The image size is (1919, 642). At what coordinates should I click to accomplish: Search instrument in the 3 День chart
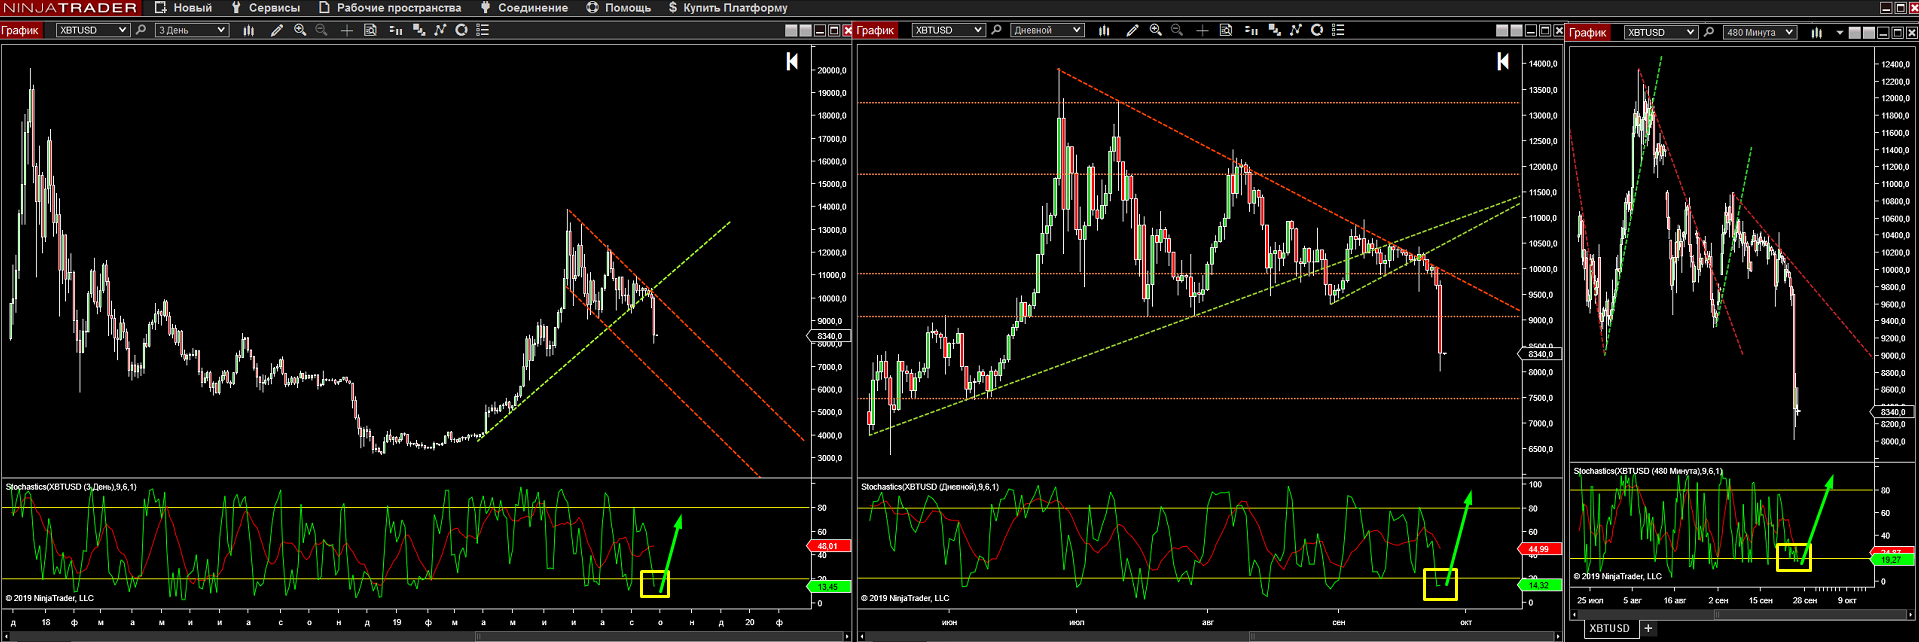[x=141, y=30]
